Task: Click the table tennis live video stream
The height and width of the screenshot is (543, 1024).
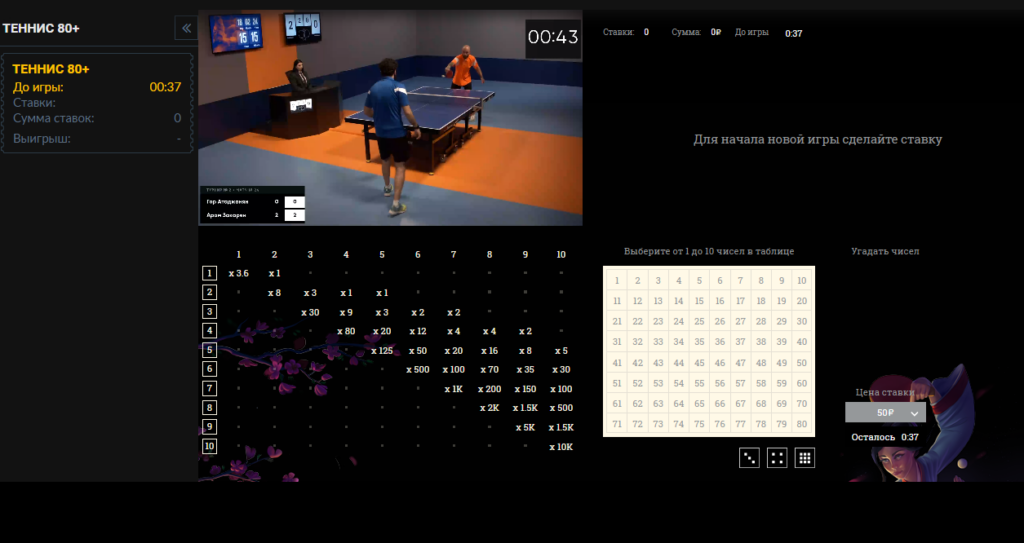Action: pyautogui.click(x=390, y=118)
